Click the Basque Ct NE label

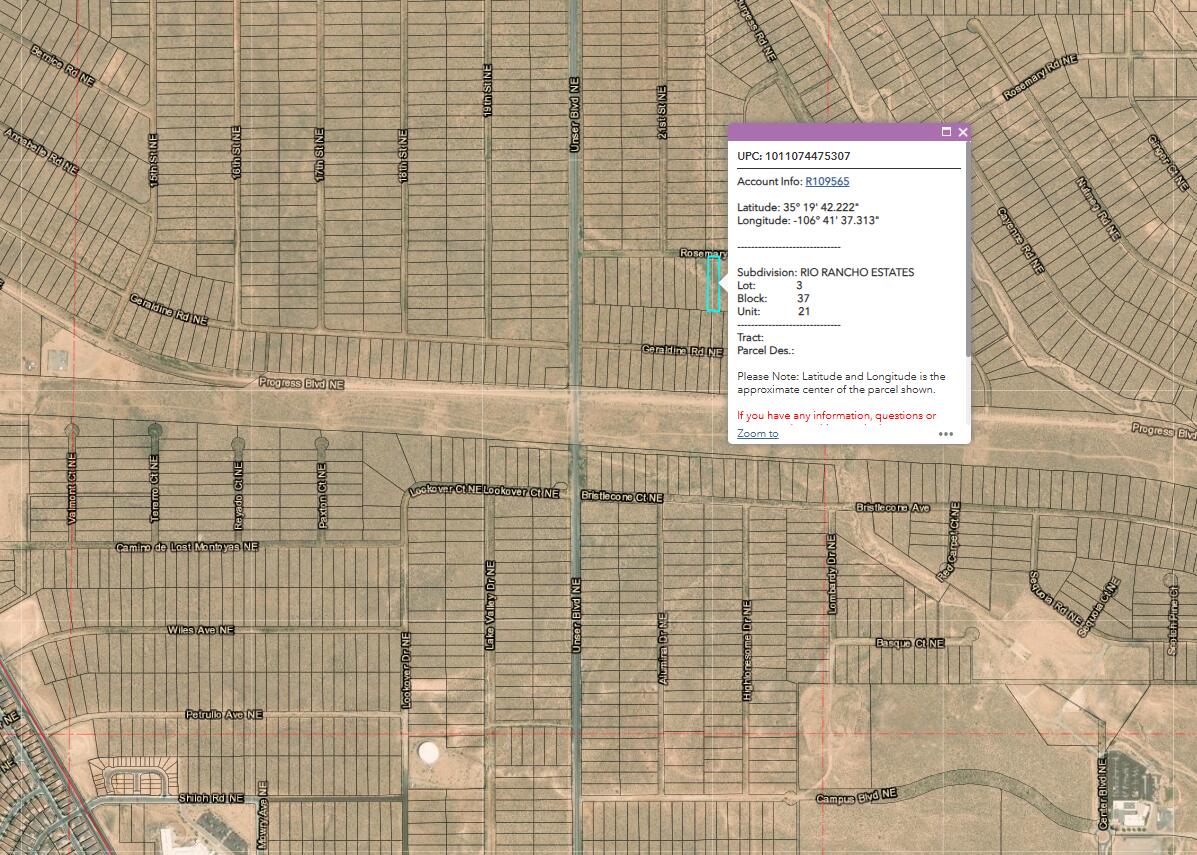click(910, 644)
